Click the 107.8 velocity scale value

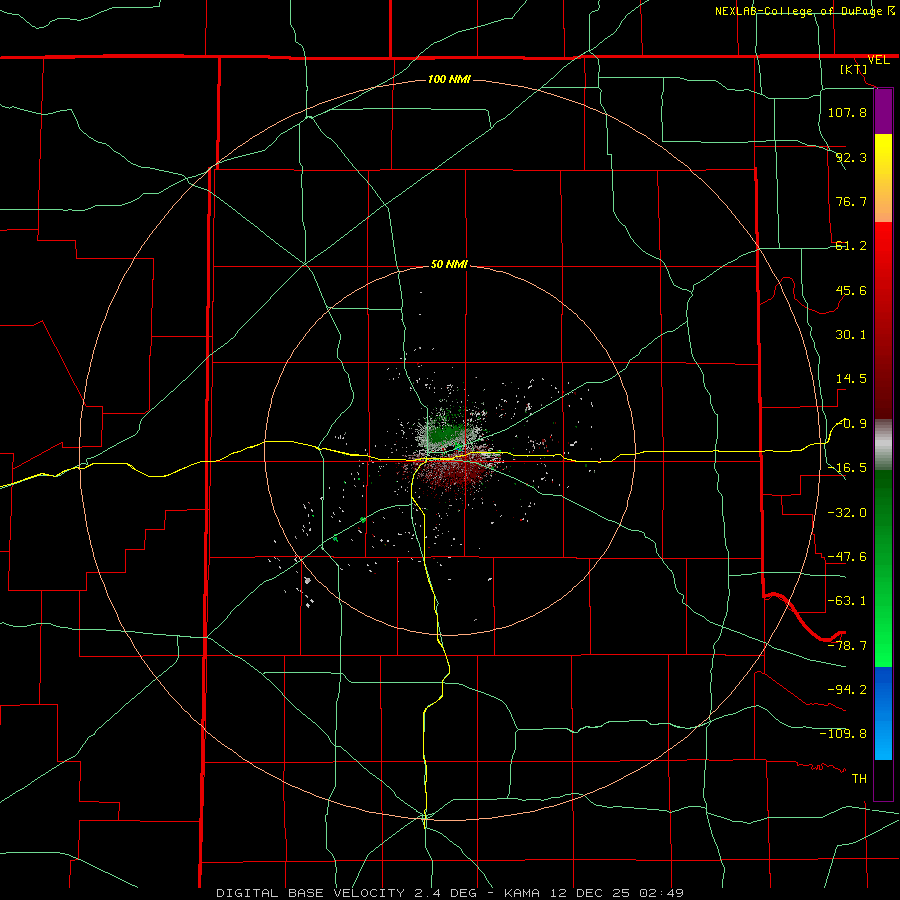(847, 112)
